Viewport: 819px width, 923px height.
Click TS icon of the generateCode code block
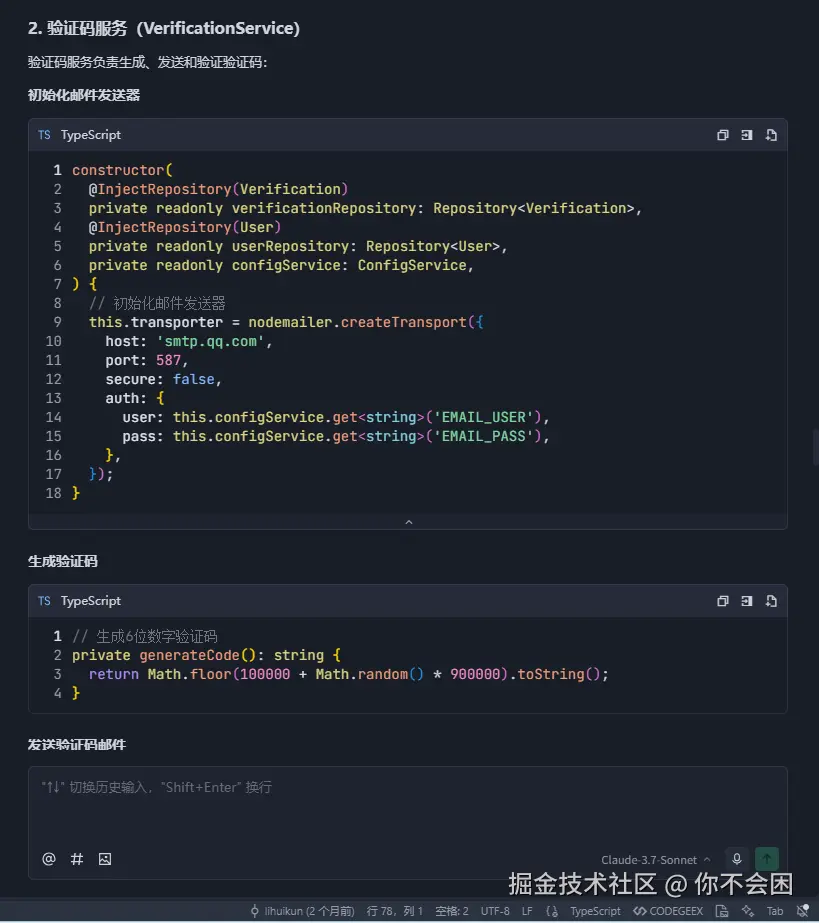click(x=44, y=601)
